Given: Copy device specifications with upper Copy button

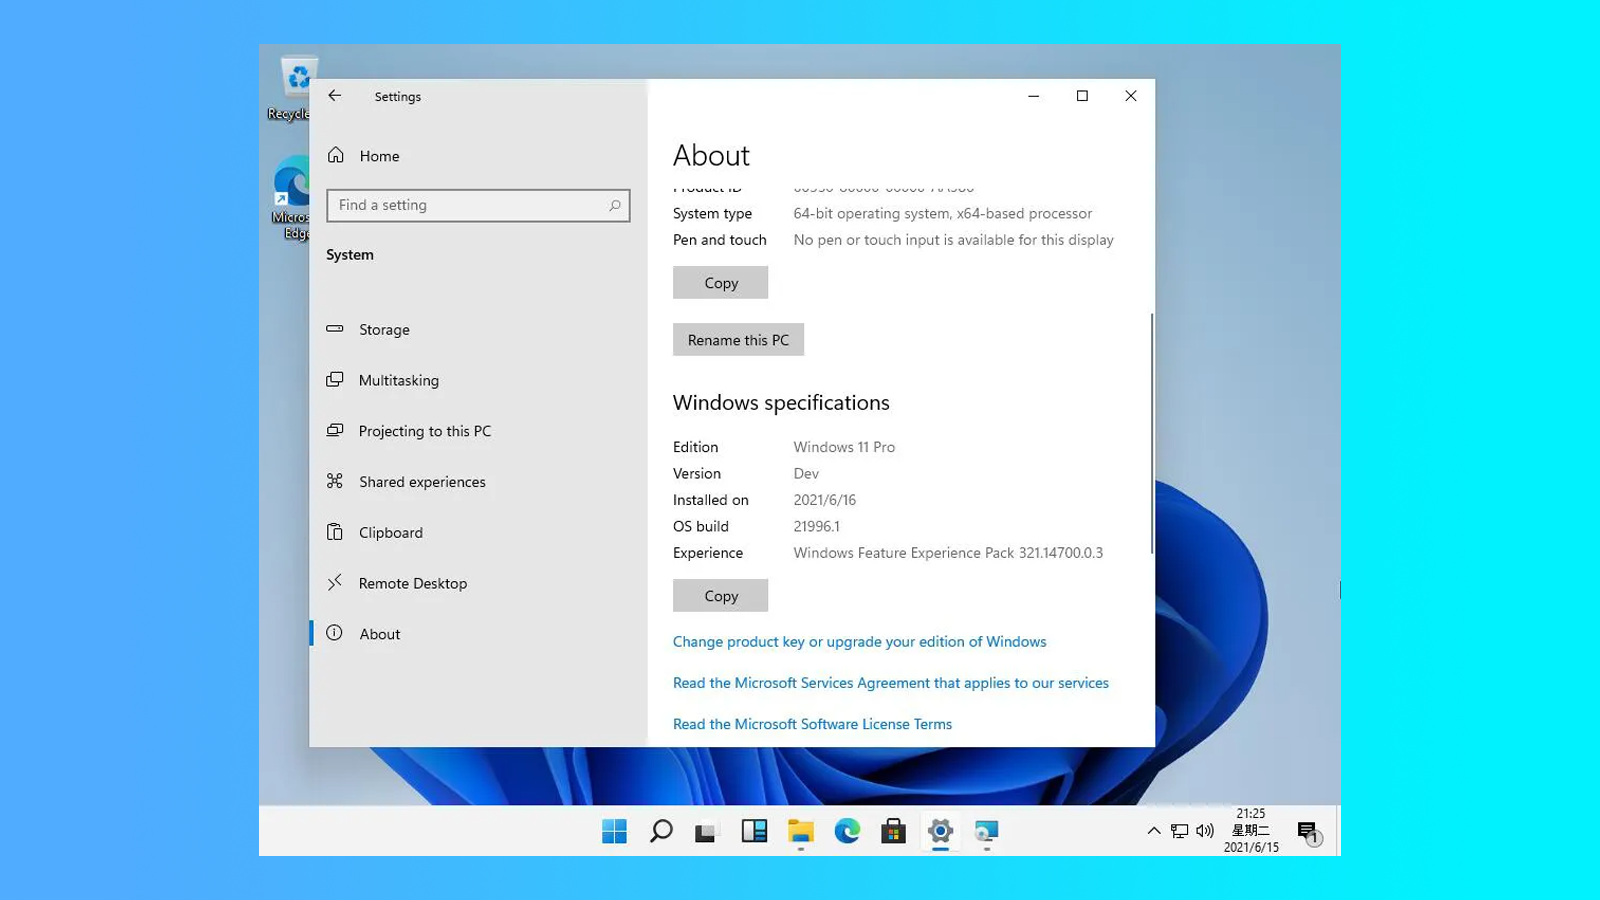Looking at the screenshot, I should [x=720, y=283].
